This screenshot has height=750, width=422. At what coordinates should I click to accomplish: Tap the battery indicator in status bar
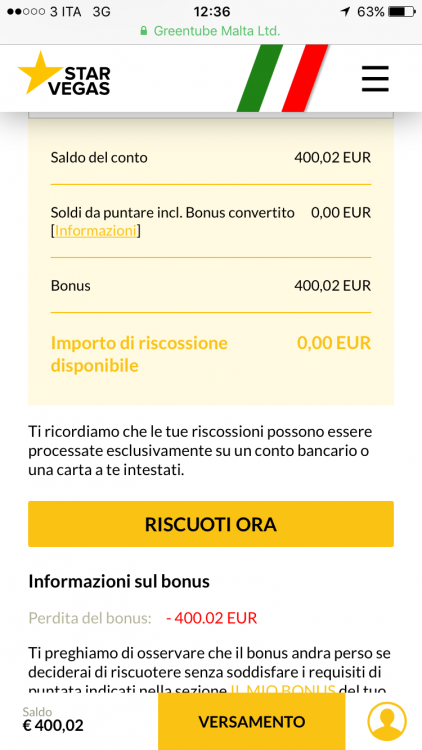[x=403, y=11]
